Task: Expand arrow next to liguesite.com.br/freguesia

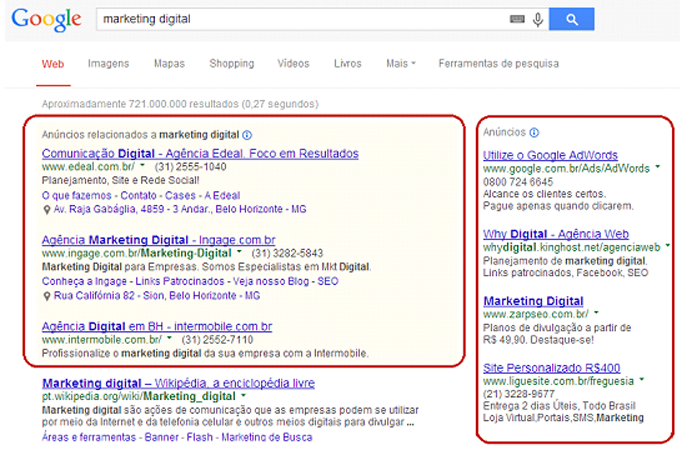Action: 641,380
